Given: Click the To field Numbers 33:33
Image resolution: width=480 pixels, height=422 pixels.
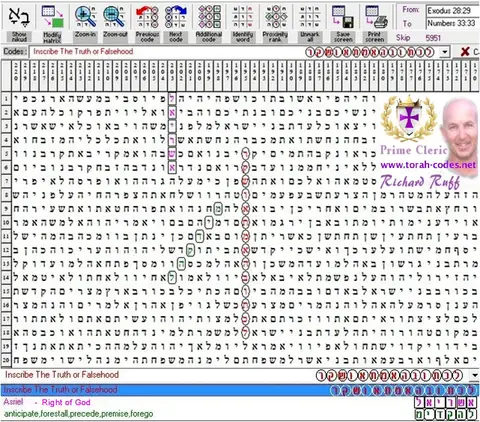Looking at the screenshot, I should tap(453, 23).
